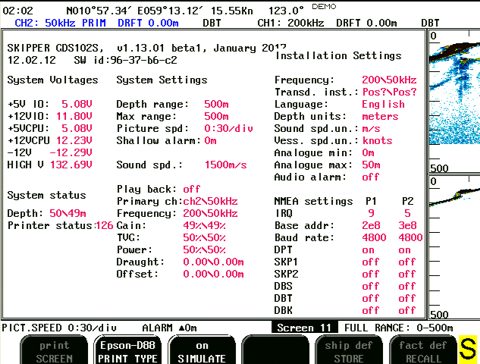Screen dimensions: 480x364
Task: Click the 15.55Kn speed readout
Action: click(x=232, y=11)
